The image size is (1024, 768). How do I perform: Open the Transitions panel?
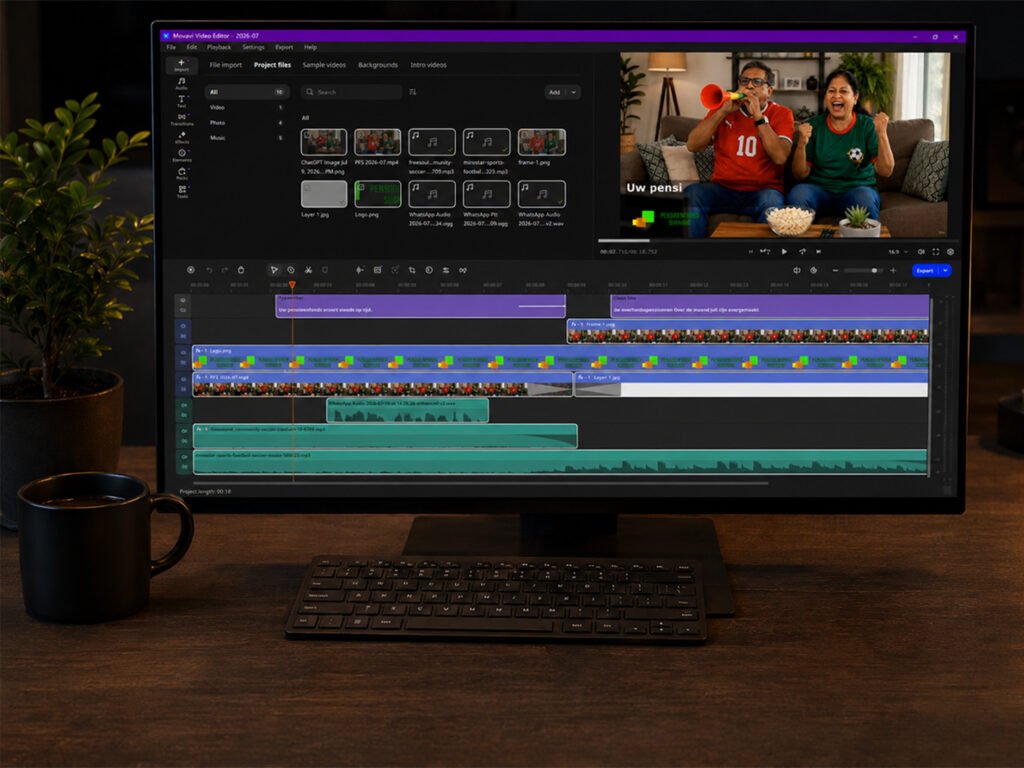point(182,119)
